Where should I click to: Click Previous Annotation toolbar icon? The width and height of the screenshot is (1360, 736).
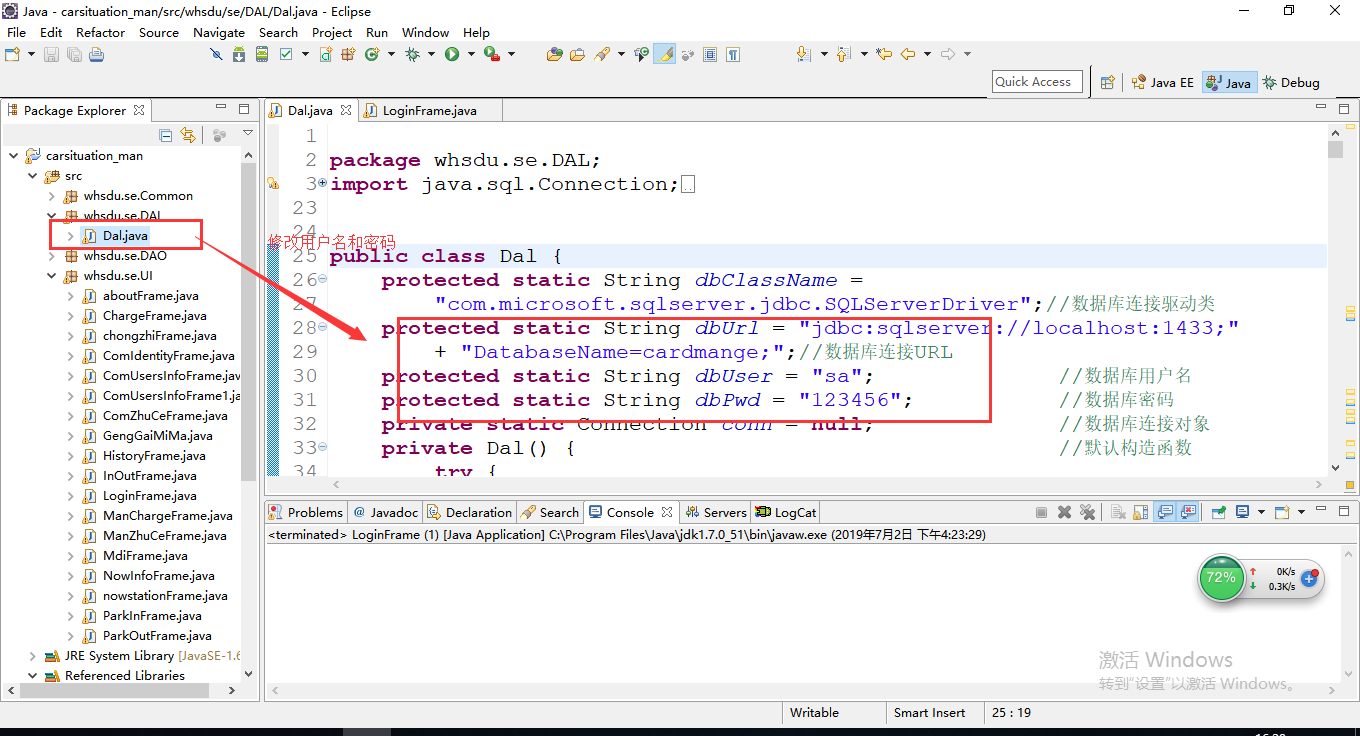843,54
